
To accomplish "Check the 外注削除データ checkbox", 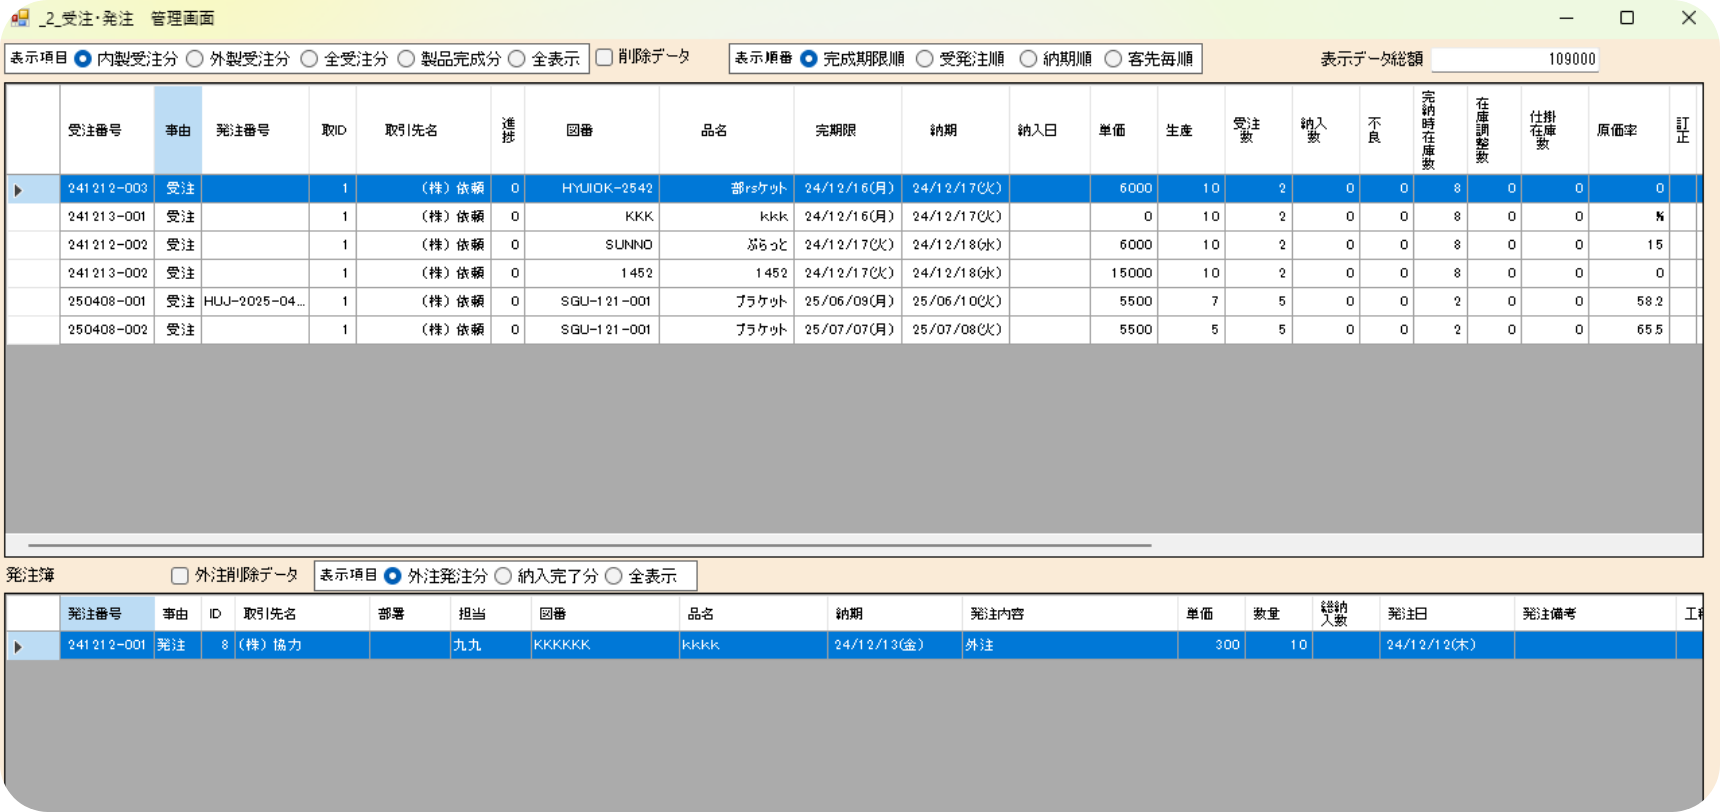I will pyautogui.click(x=180, y=575).
